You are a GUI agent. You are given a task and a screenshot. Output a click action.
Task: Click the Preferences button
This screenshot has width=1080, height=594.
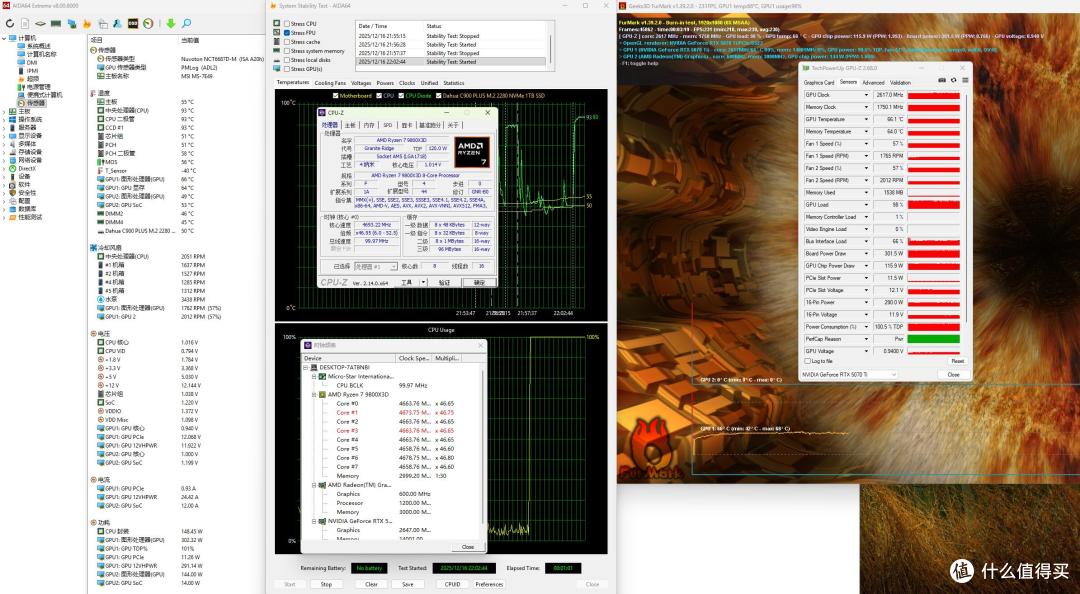pos(489,584)
